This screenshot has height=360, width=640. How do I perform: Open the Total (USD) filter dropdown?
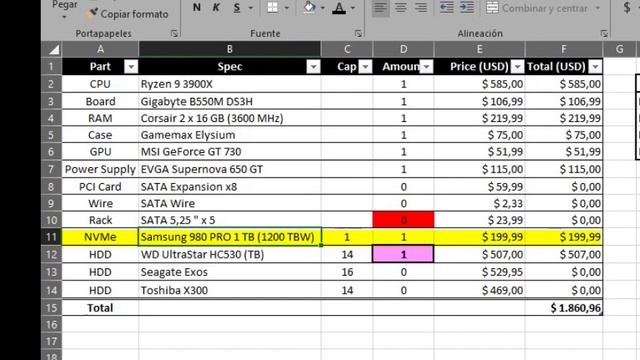point(596,67)
